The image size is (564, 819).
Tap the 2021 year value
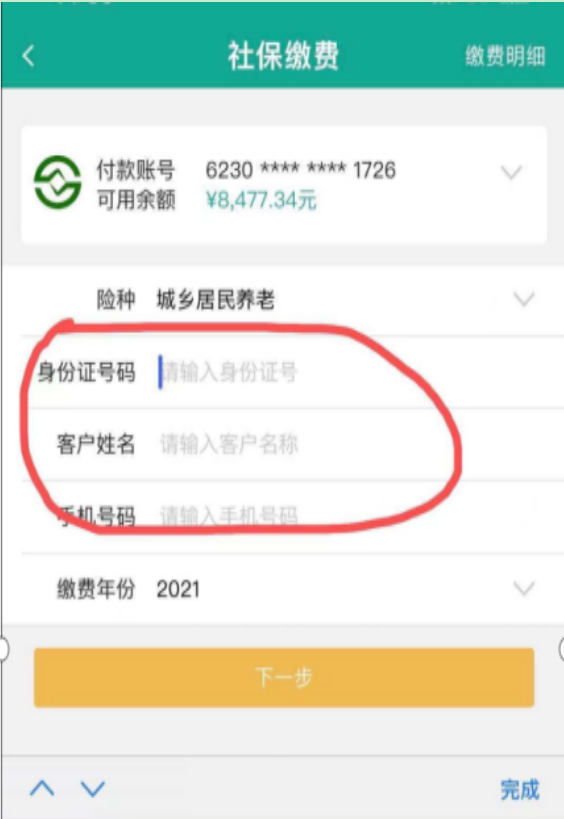coord(178,589)
